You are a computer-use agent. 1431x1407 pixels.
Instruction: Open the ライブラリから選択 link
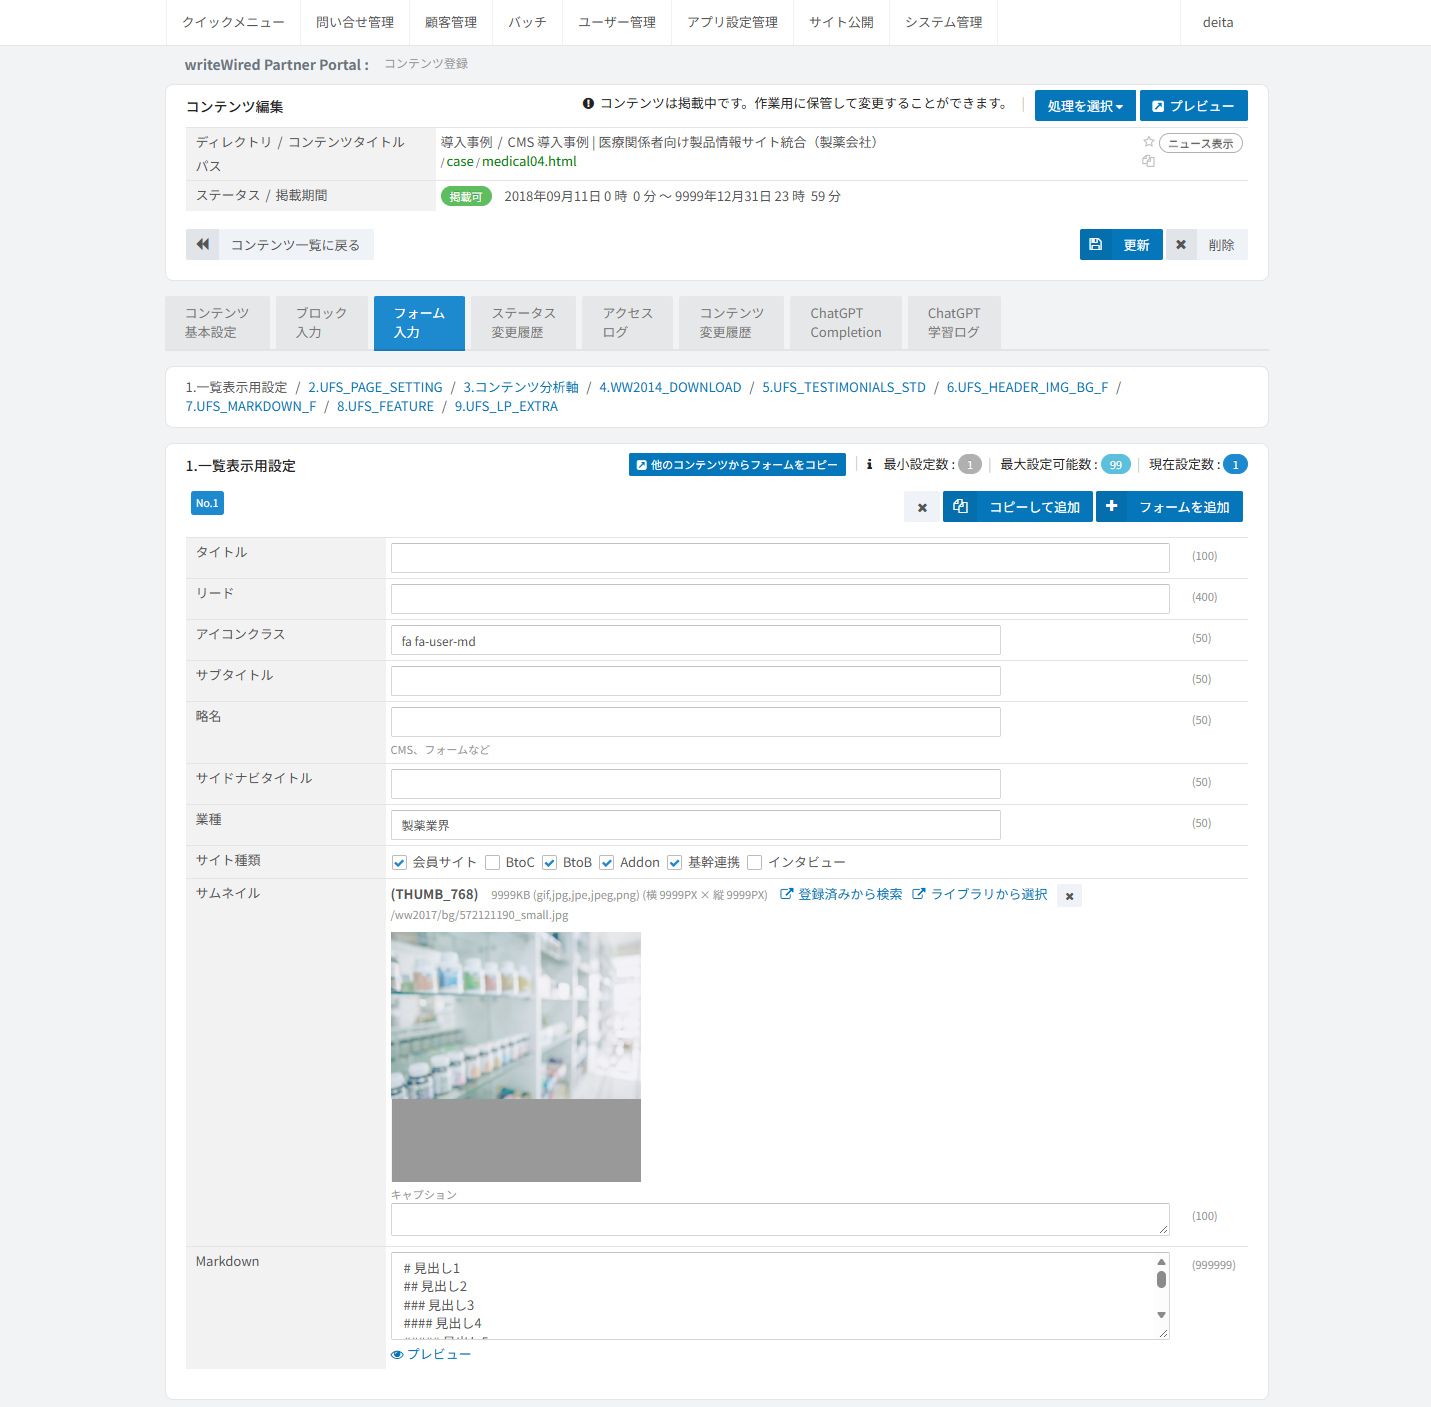(980, 894)
